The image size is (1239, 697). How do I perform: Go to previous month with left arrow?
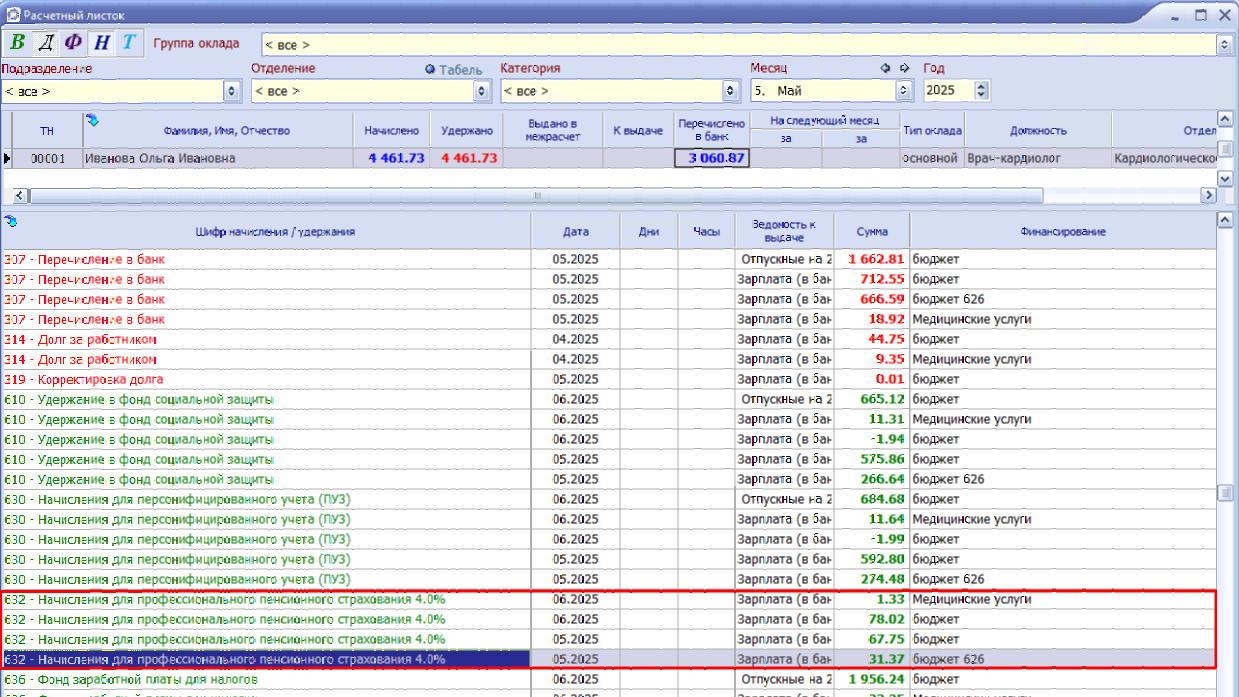(885, 68)
